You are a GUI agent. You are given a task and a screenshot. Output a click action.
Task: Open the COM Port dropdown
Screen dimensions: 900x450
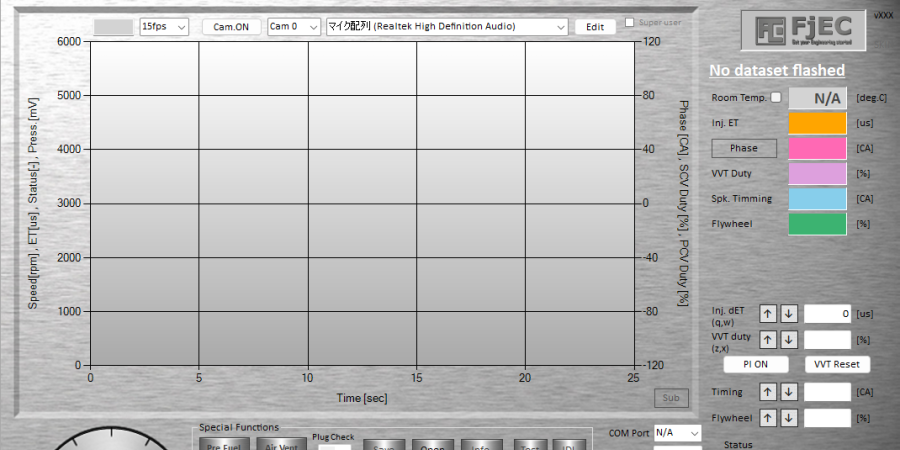677,433
